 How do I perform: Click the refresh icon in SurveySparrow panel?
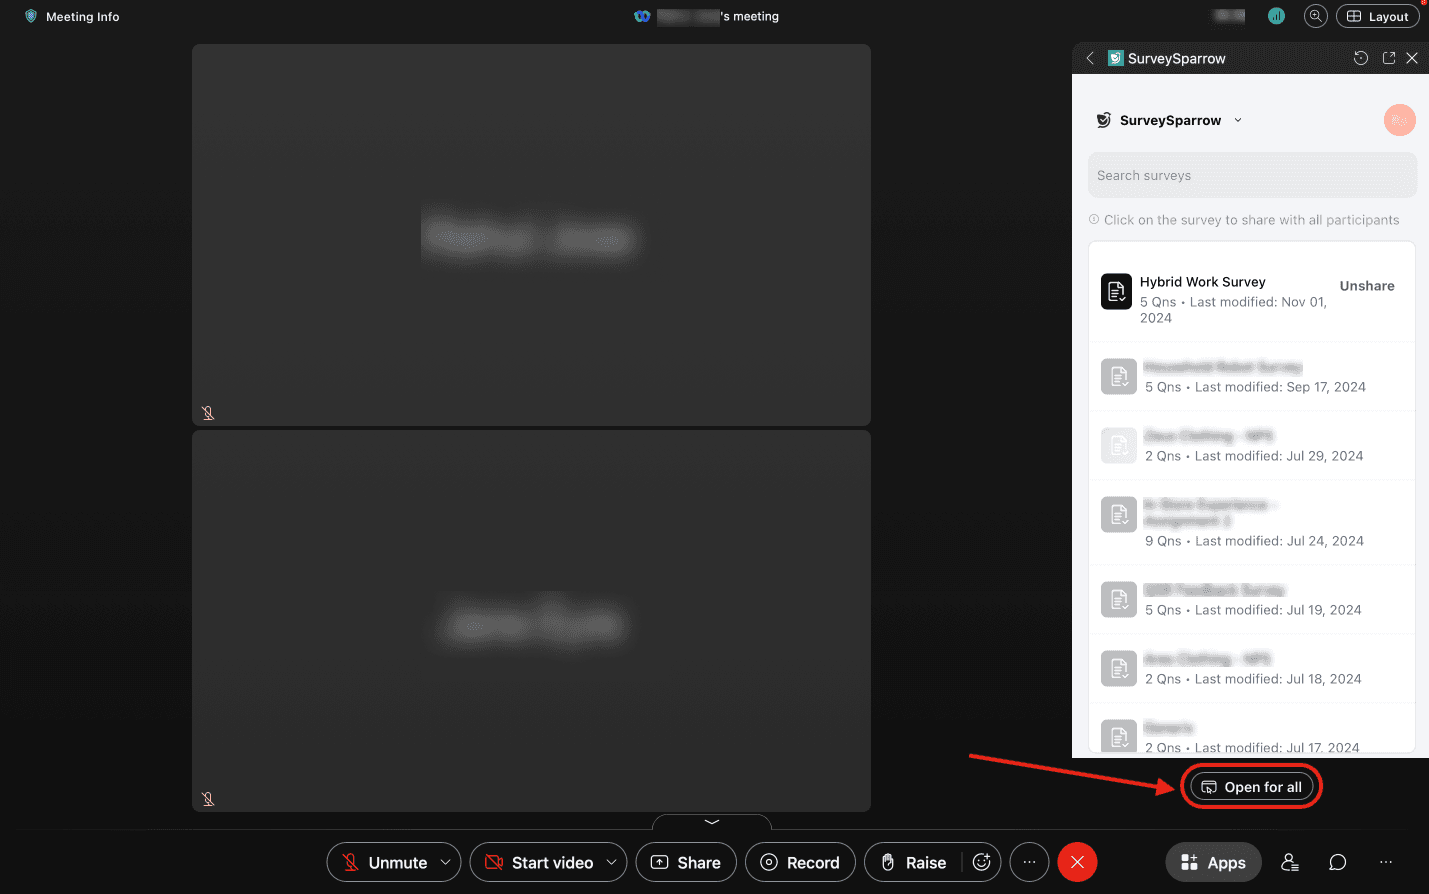click(1360, 58)
